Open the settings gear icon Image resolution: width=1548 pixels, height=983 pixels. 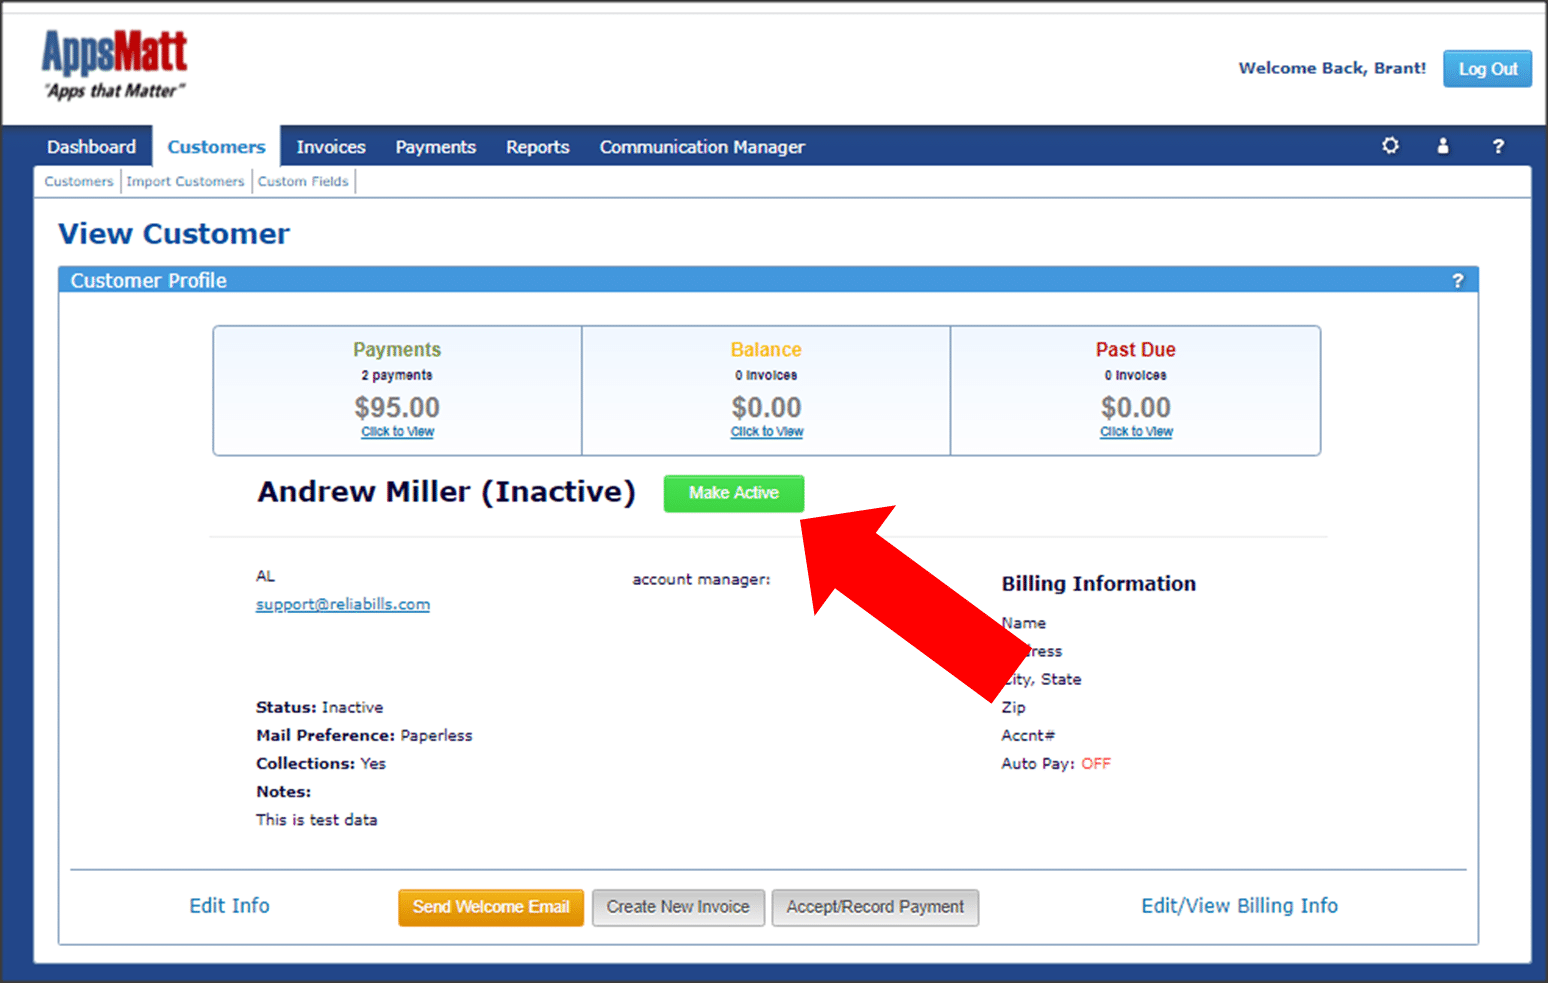pos(1390,146)
